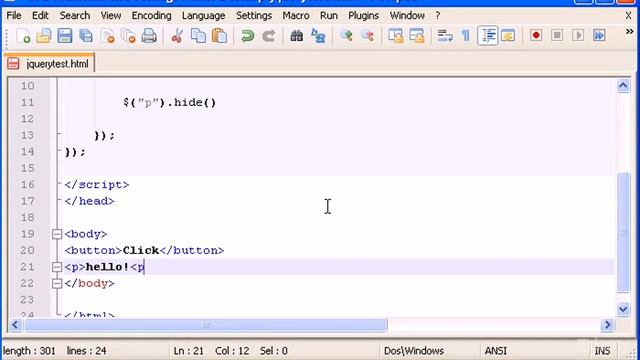Open the Macro menu
This screenshot has width=640, height=360.
[x=296, y=16]
